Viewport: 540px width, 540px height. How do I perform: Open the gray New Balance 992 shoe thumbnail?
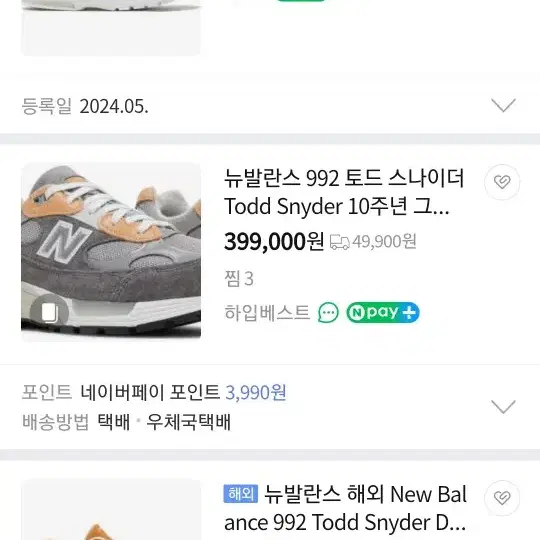click(111, 252)
